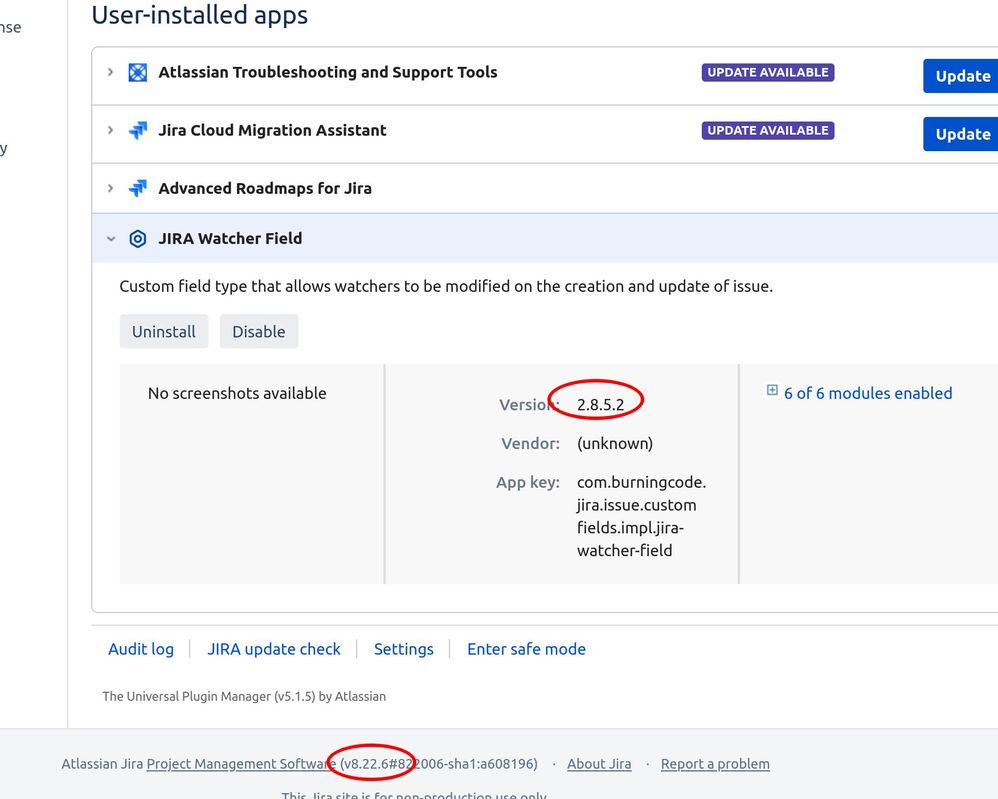The height and width of the screenshot is (799, 998).
Task: Click the JIRA Watcher Field hexagon icon
Action: 137,239
